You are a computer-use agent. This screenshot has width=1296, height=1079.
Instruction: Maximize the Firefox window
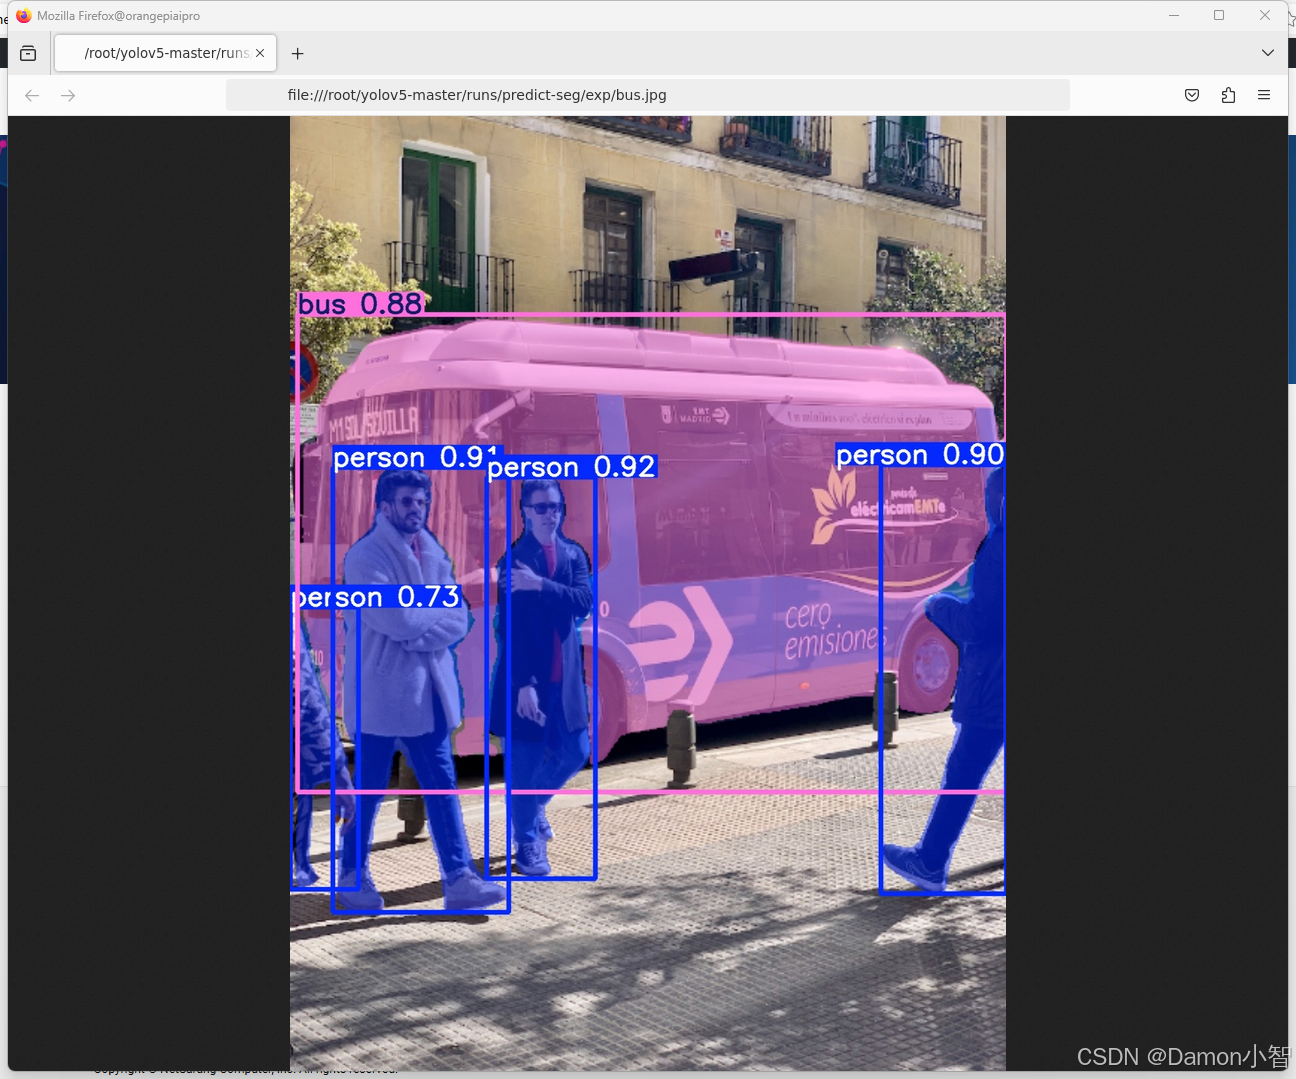[x=1219, y=15]
